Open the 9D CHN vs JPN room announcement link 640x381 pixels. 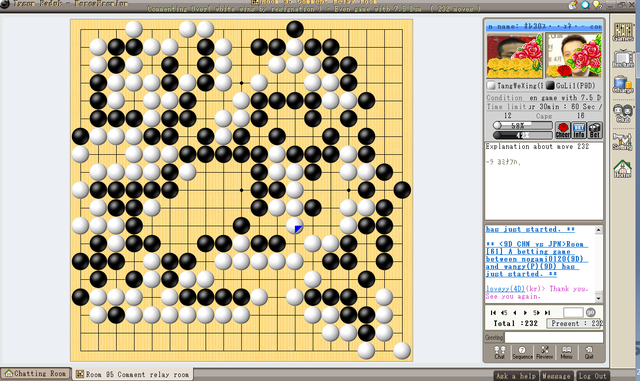pos(537,259)
